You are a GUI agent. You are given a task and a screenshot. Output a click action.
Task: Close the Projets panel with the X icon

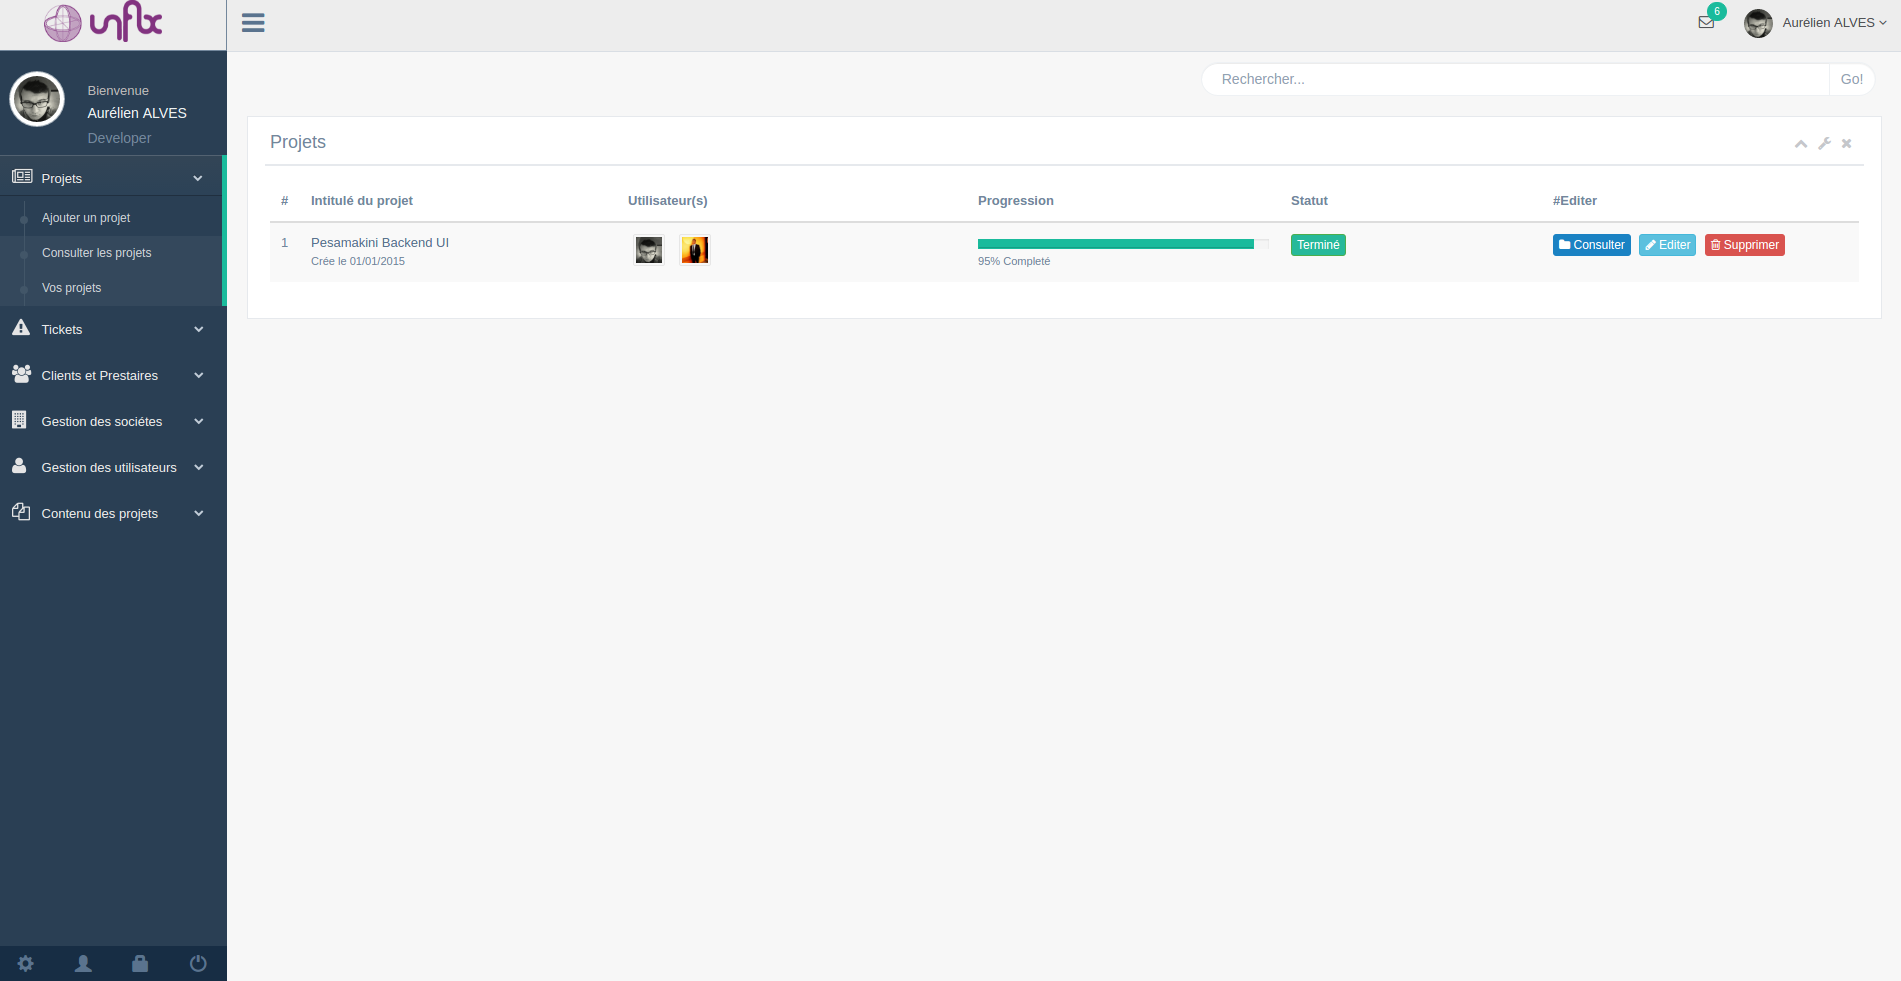[x=1847, y=143]
